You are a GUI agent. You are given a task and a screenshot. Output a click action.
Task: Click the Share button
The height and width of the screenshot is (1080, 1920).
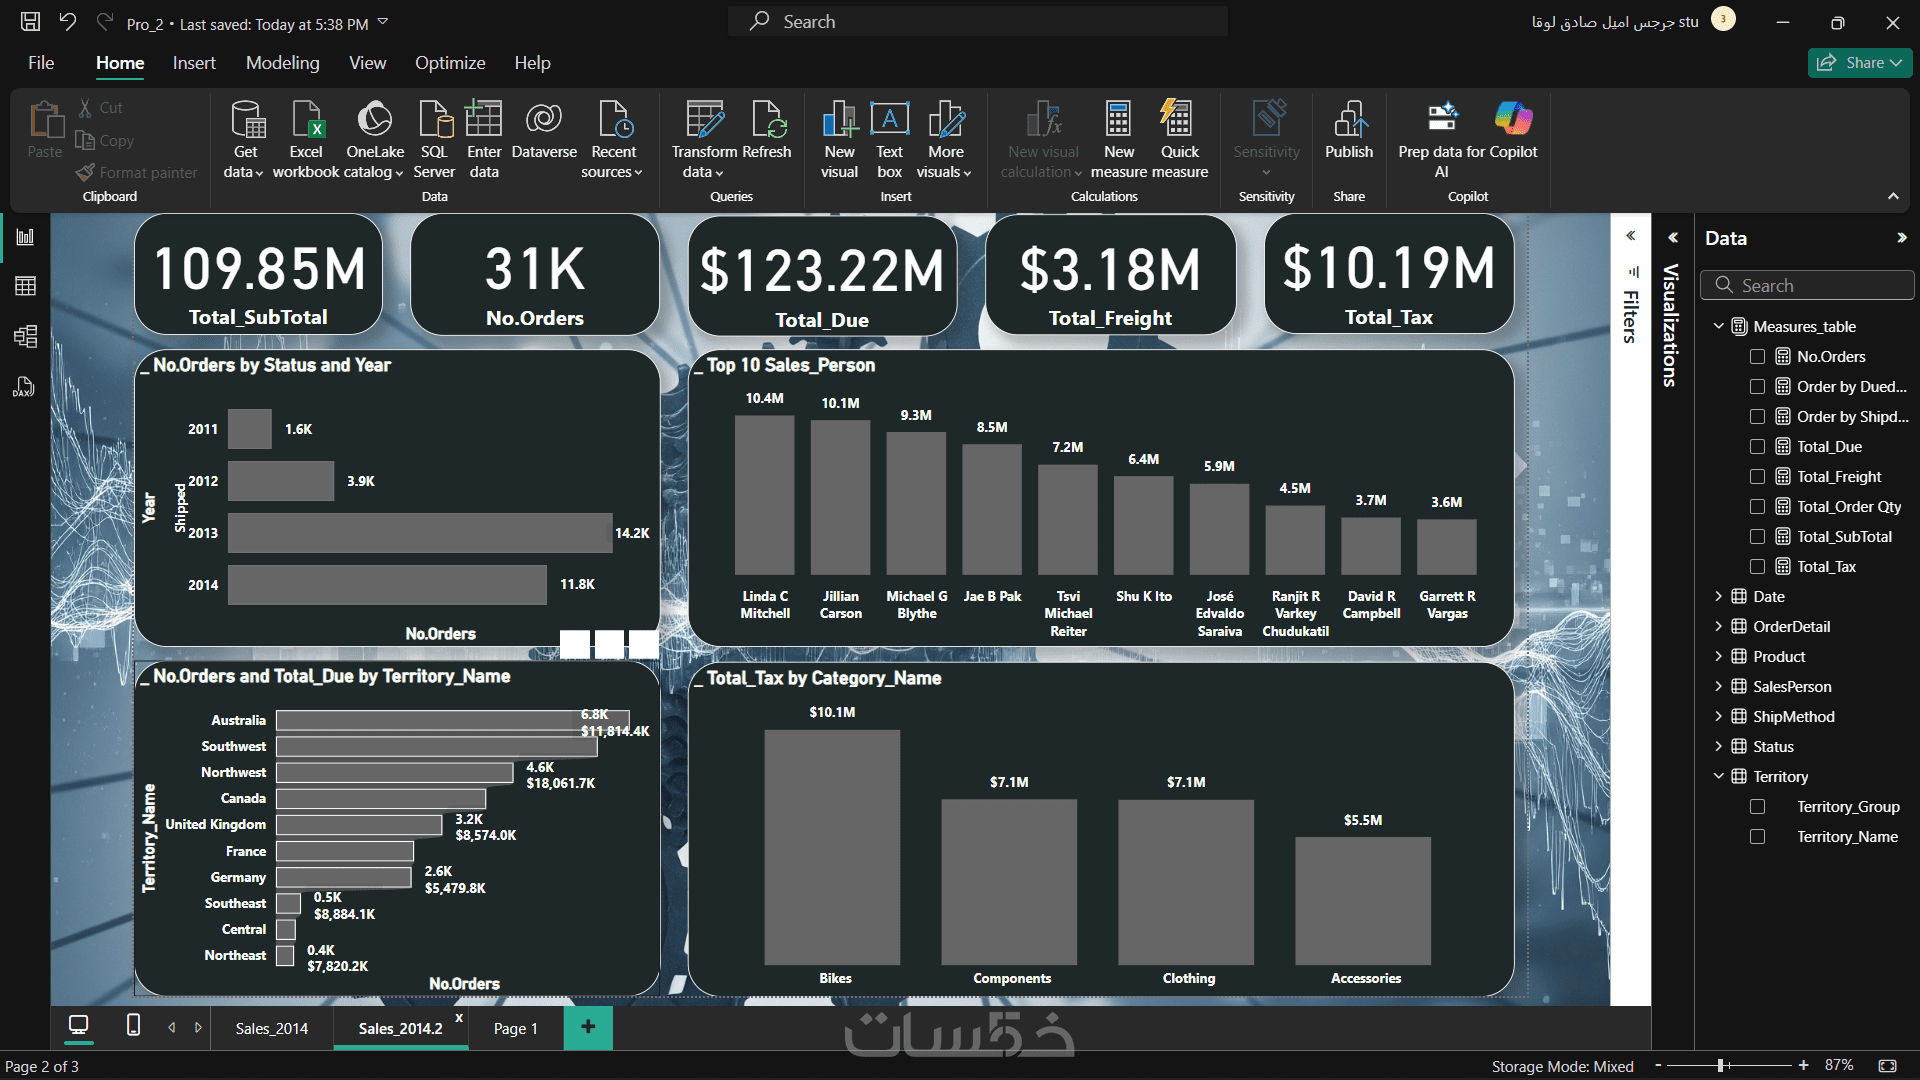[x=1859, y=63]
